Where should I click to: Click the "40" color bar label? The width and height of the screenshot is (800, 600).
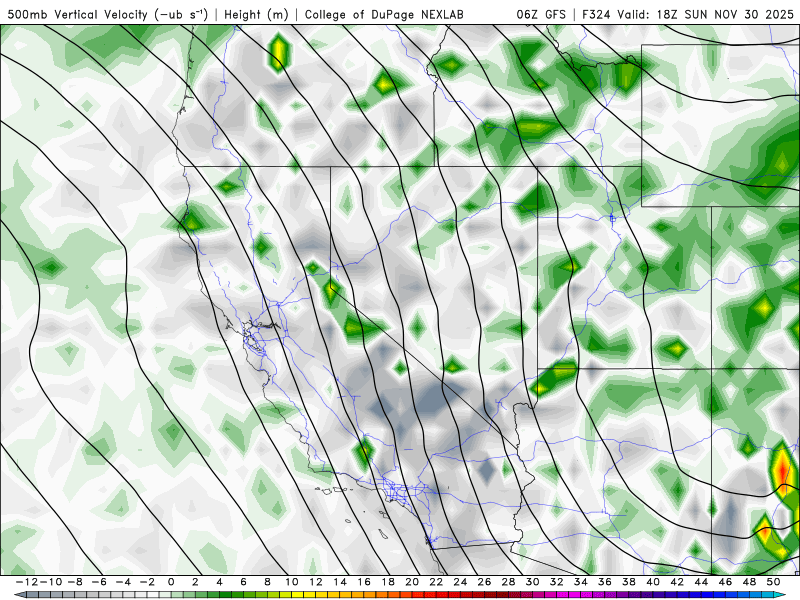click(x=653, y=582)
